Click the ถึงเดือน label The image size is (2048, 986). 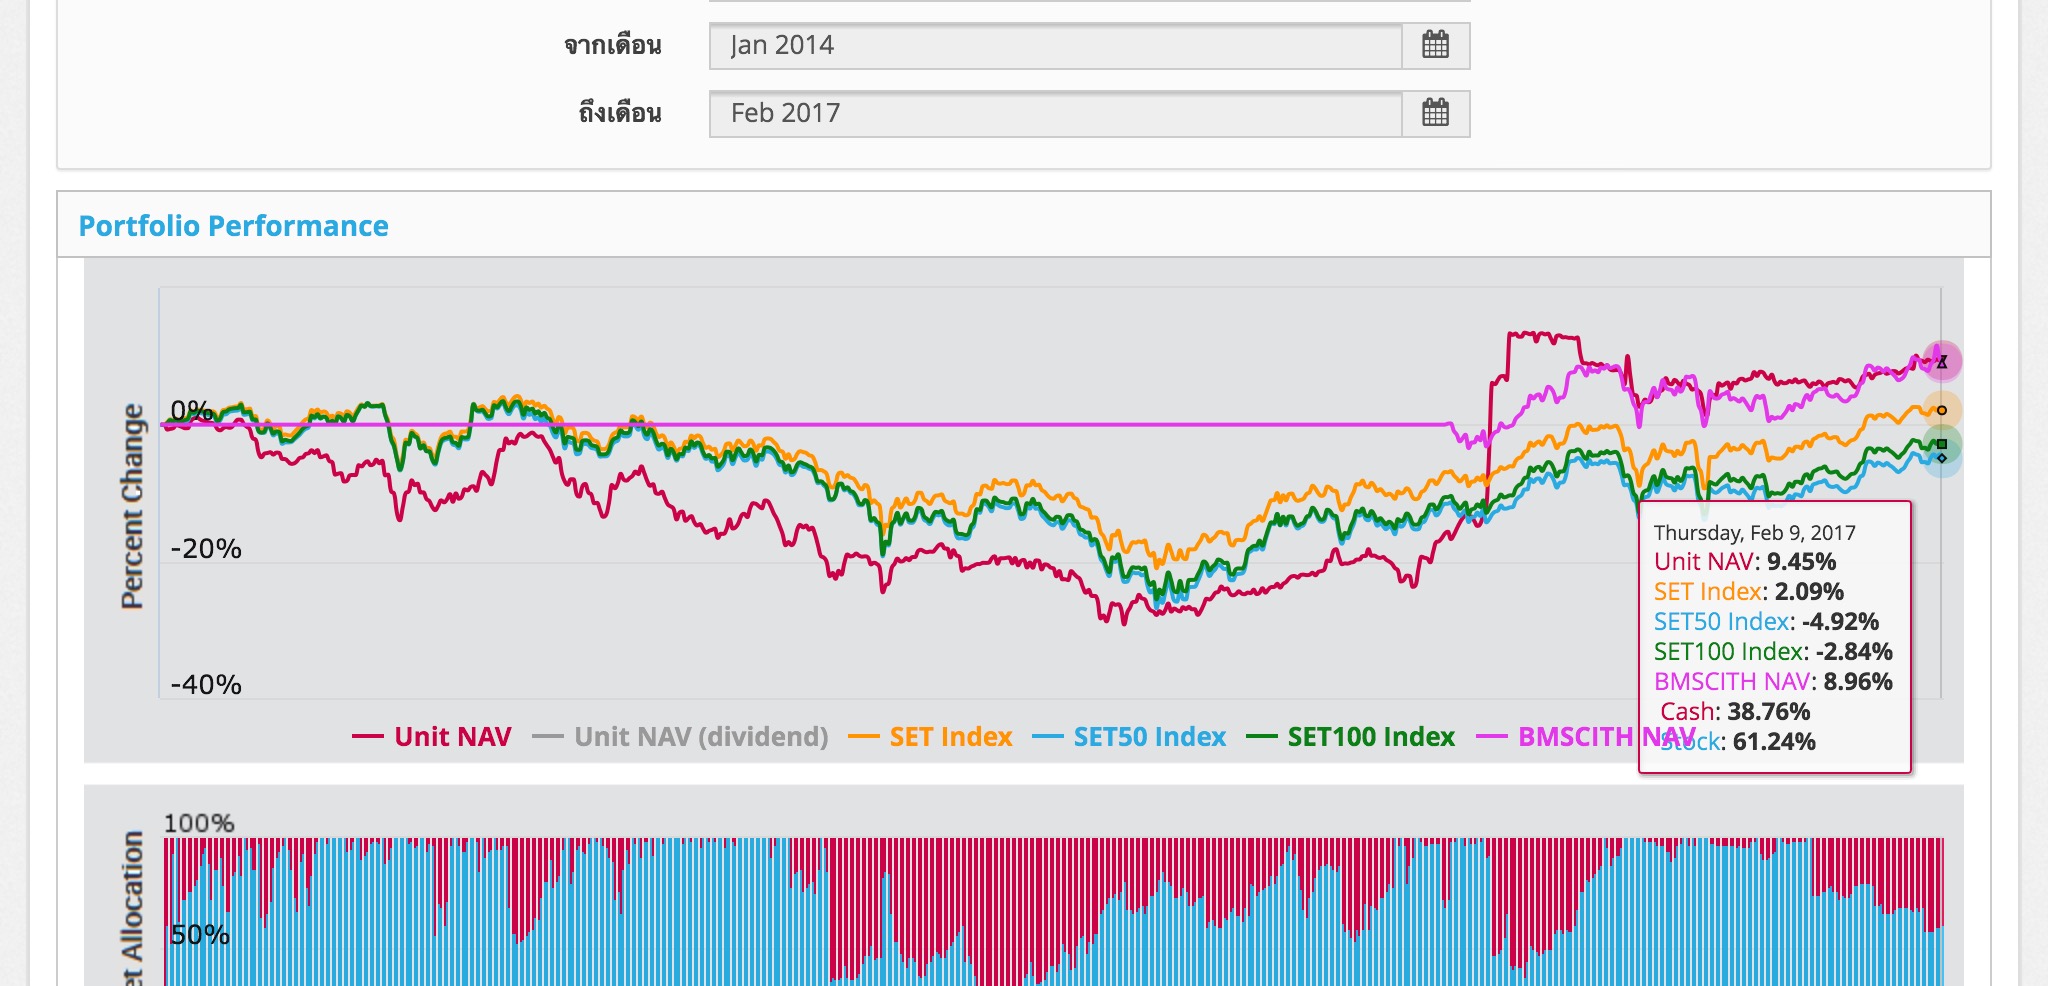(x=620, y=113)
